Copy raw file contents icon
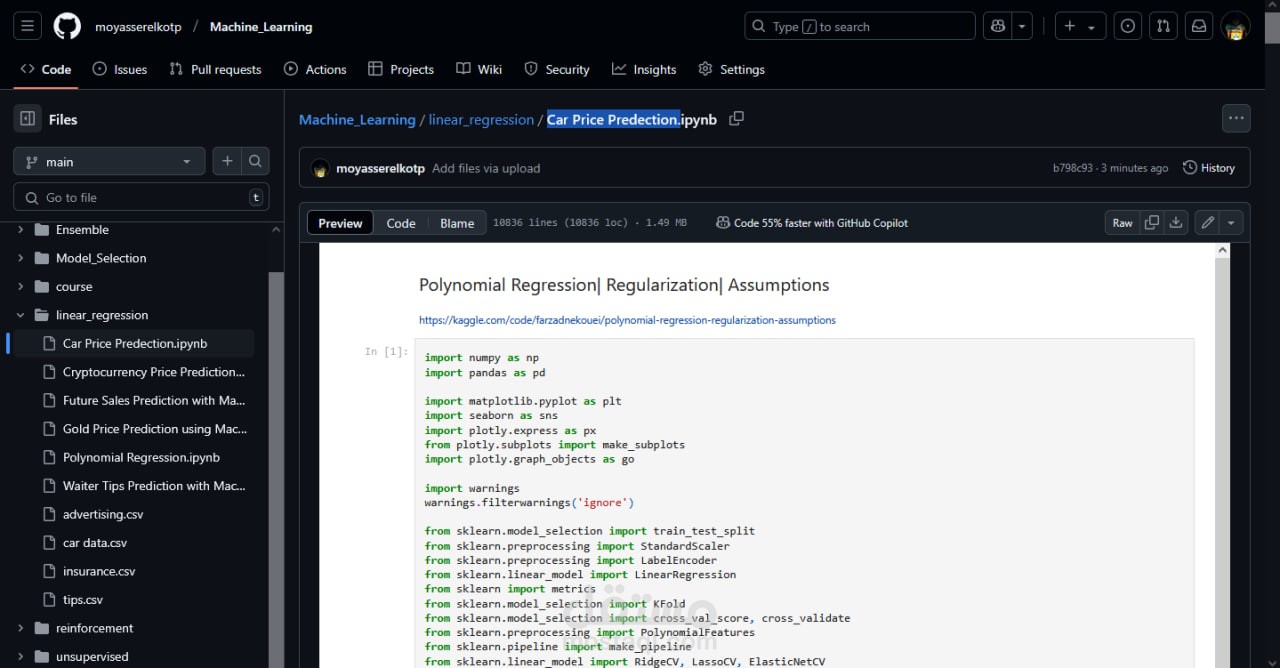Viewport: 1280px width, 668px height. (x=1152, y=223)
